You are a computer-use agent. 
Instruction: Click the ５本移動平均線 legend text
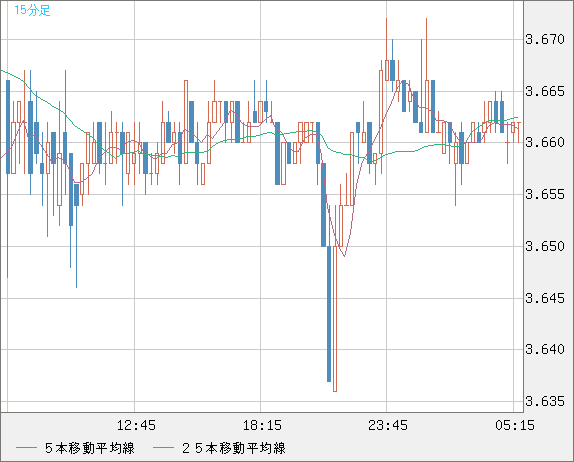tap(90, 448)
